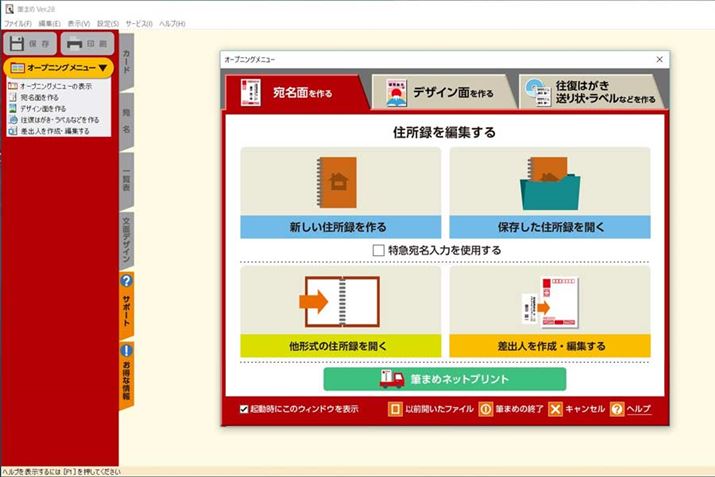Open the サポート vertical side tab
The image size is (715, 477).
[127, 303]
